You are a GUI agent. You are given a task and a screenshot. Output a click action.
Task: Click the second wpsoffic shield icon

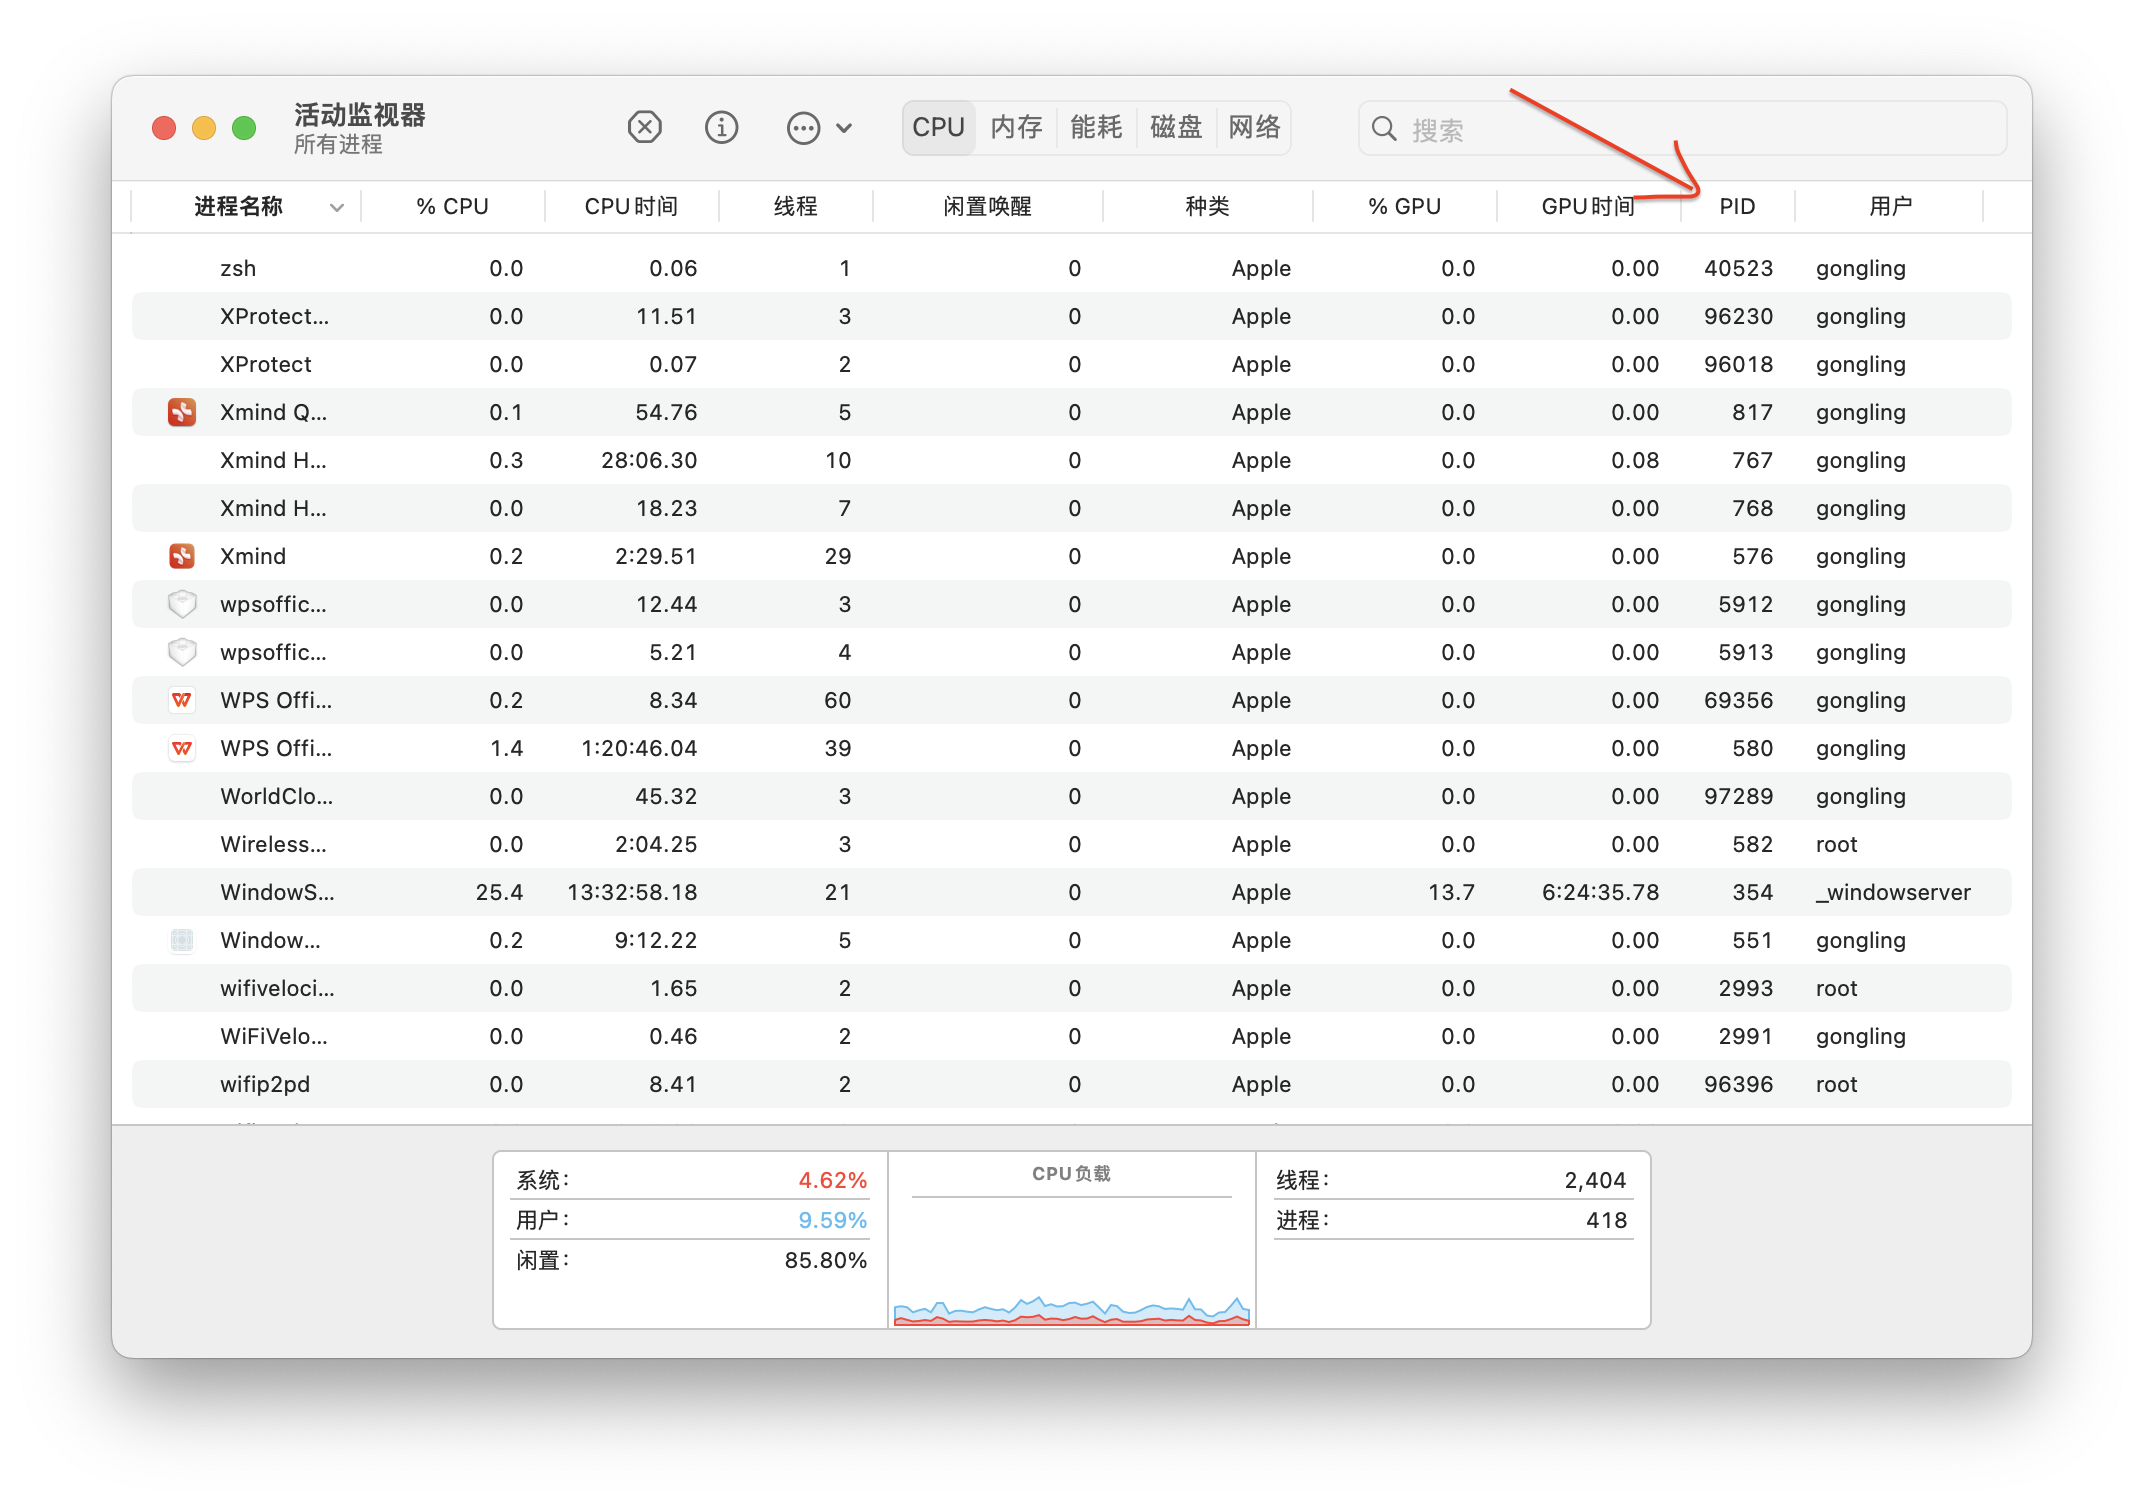(x=182, y=652)
